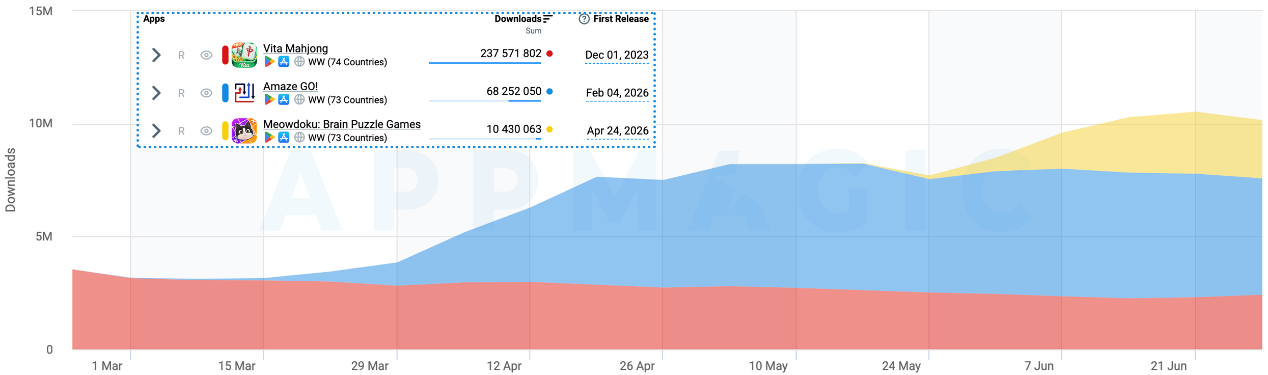Click the App Store icon under Amaze GO!
The image size is (1268, 375).
coord(284,100)
